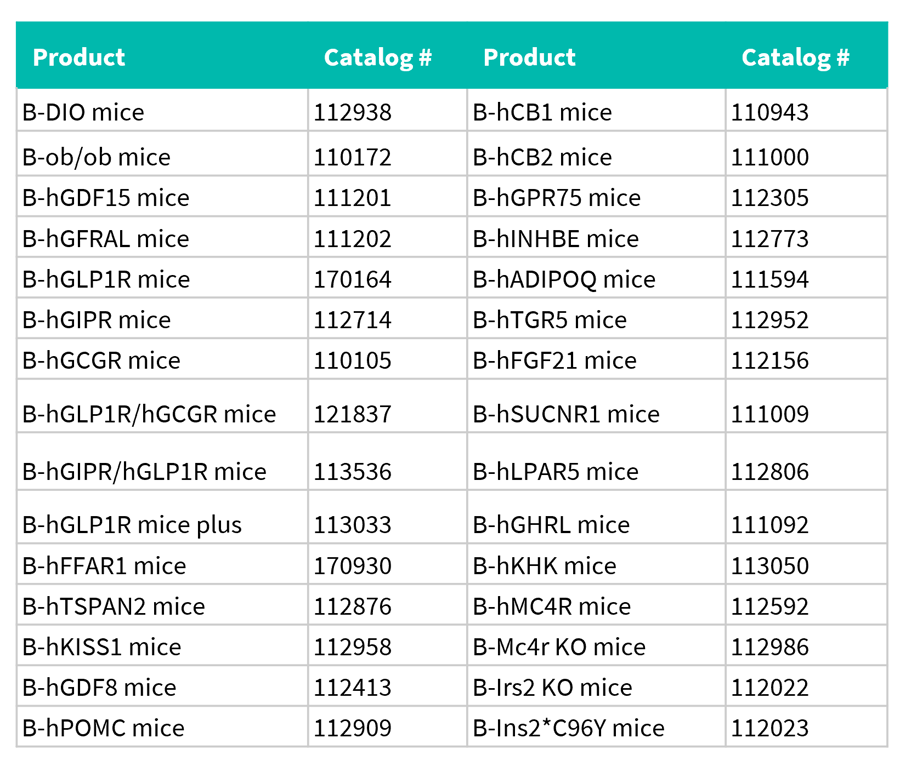Select catalog number 112714
This screenshot has width=900, height=761.
[x=352, y=320]
